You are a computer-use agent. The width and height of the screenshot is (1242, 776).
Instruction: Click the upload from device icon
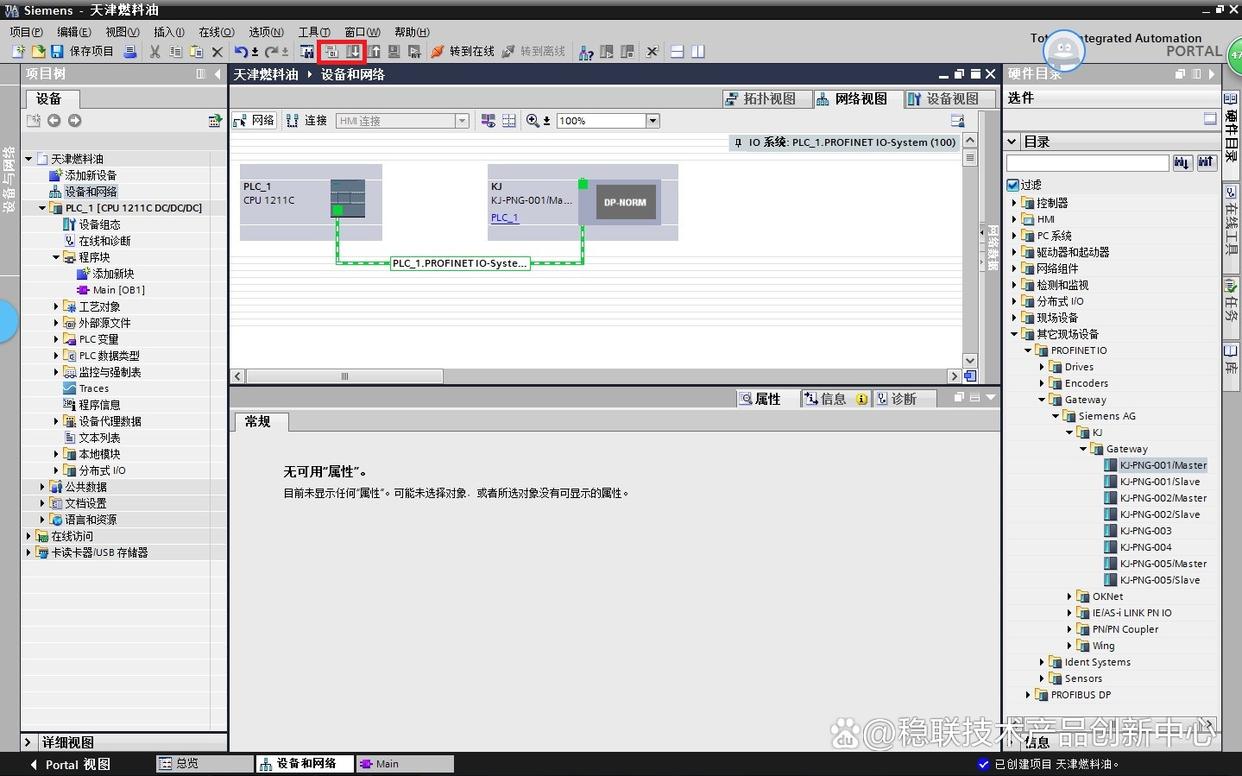(x=374, y=52)
